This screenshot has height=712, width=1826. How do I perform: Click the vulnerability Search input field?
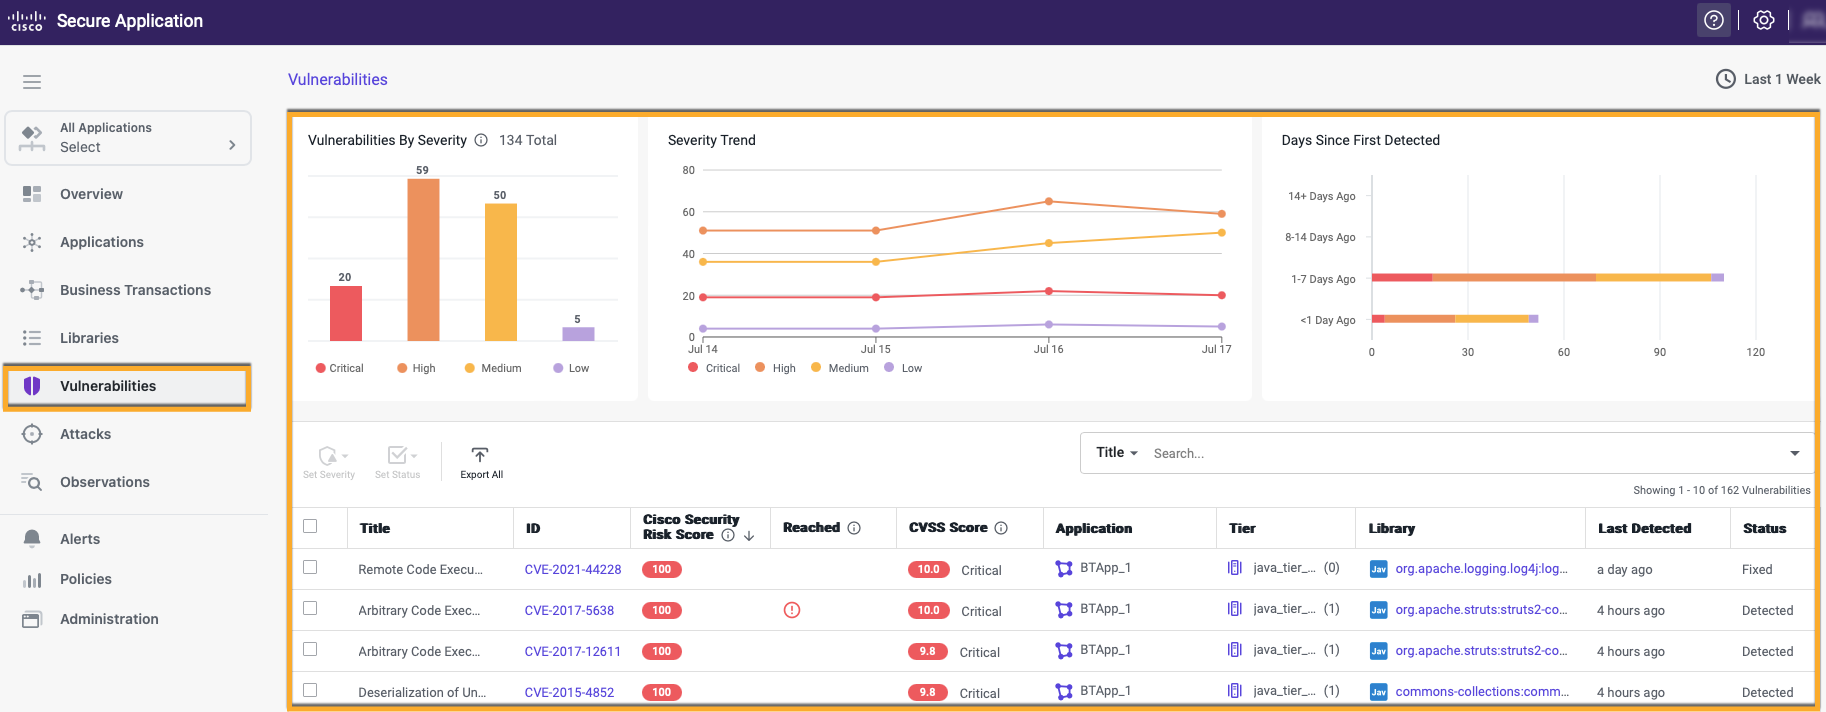[x=1465, y=453]
